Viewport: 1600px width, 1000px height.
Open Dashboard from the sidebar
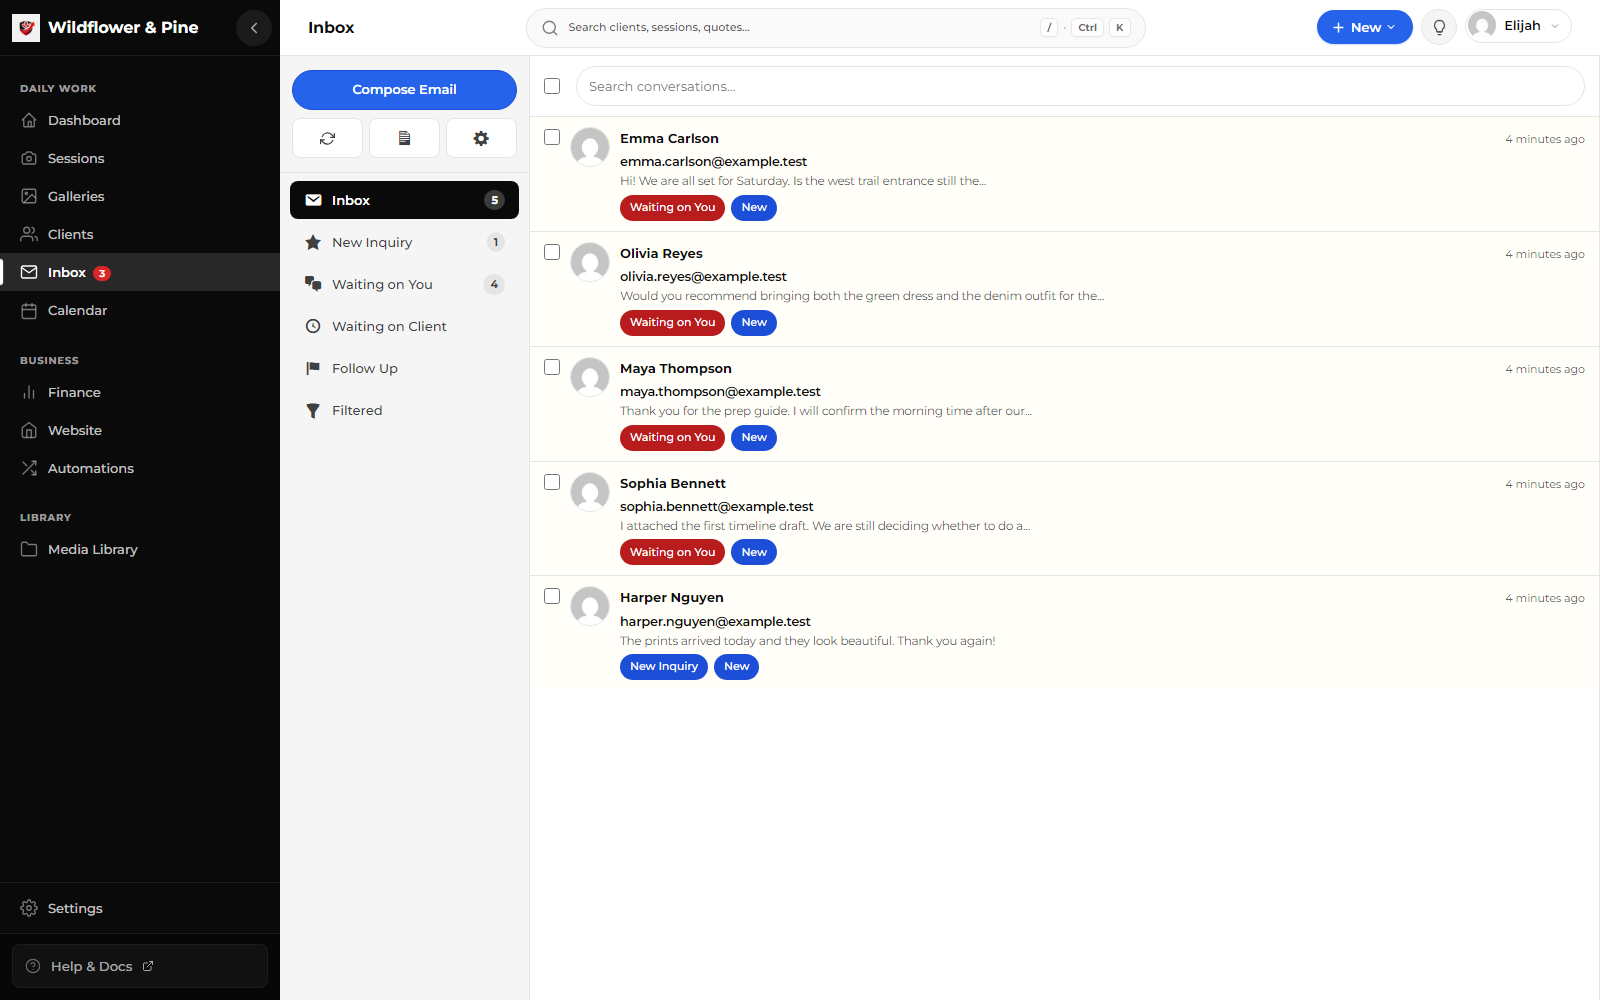tap(140, 120)
